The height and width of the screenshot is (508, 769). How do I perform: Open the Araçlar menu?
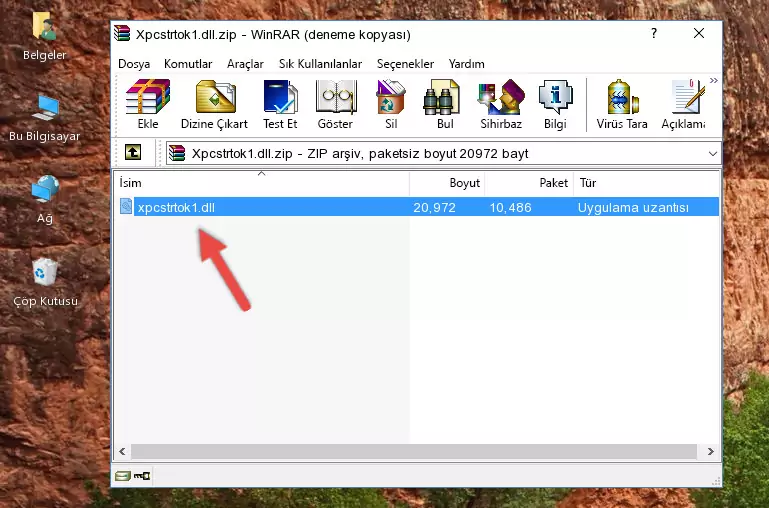[x=245, y=64]
